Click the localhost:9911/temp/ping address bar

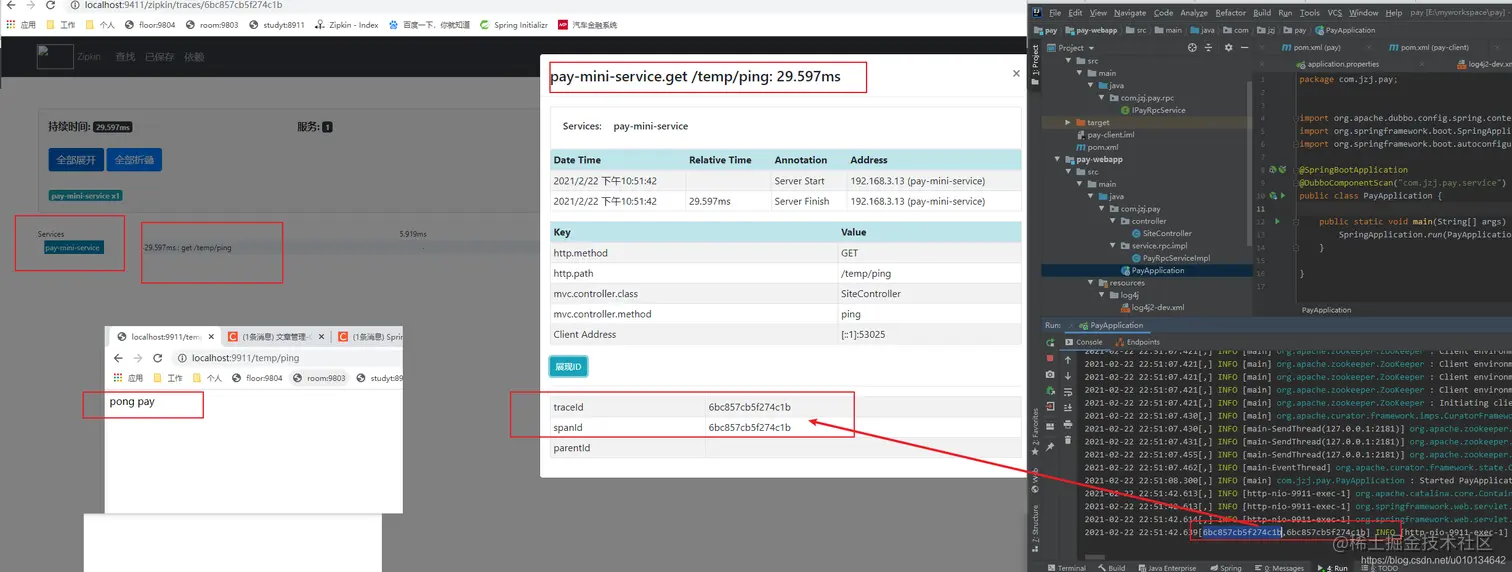coord(286,358)
